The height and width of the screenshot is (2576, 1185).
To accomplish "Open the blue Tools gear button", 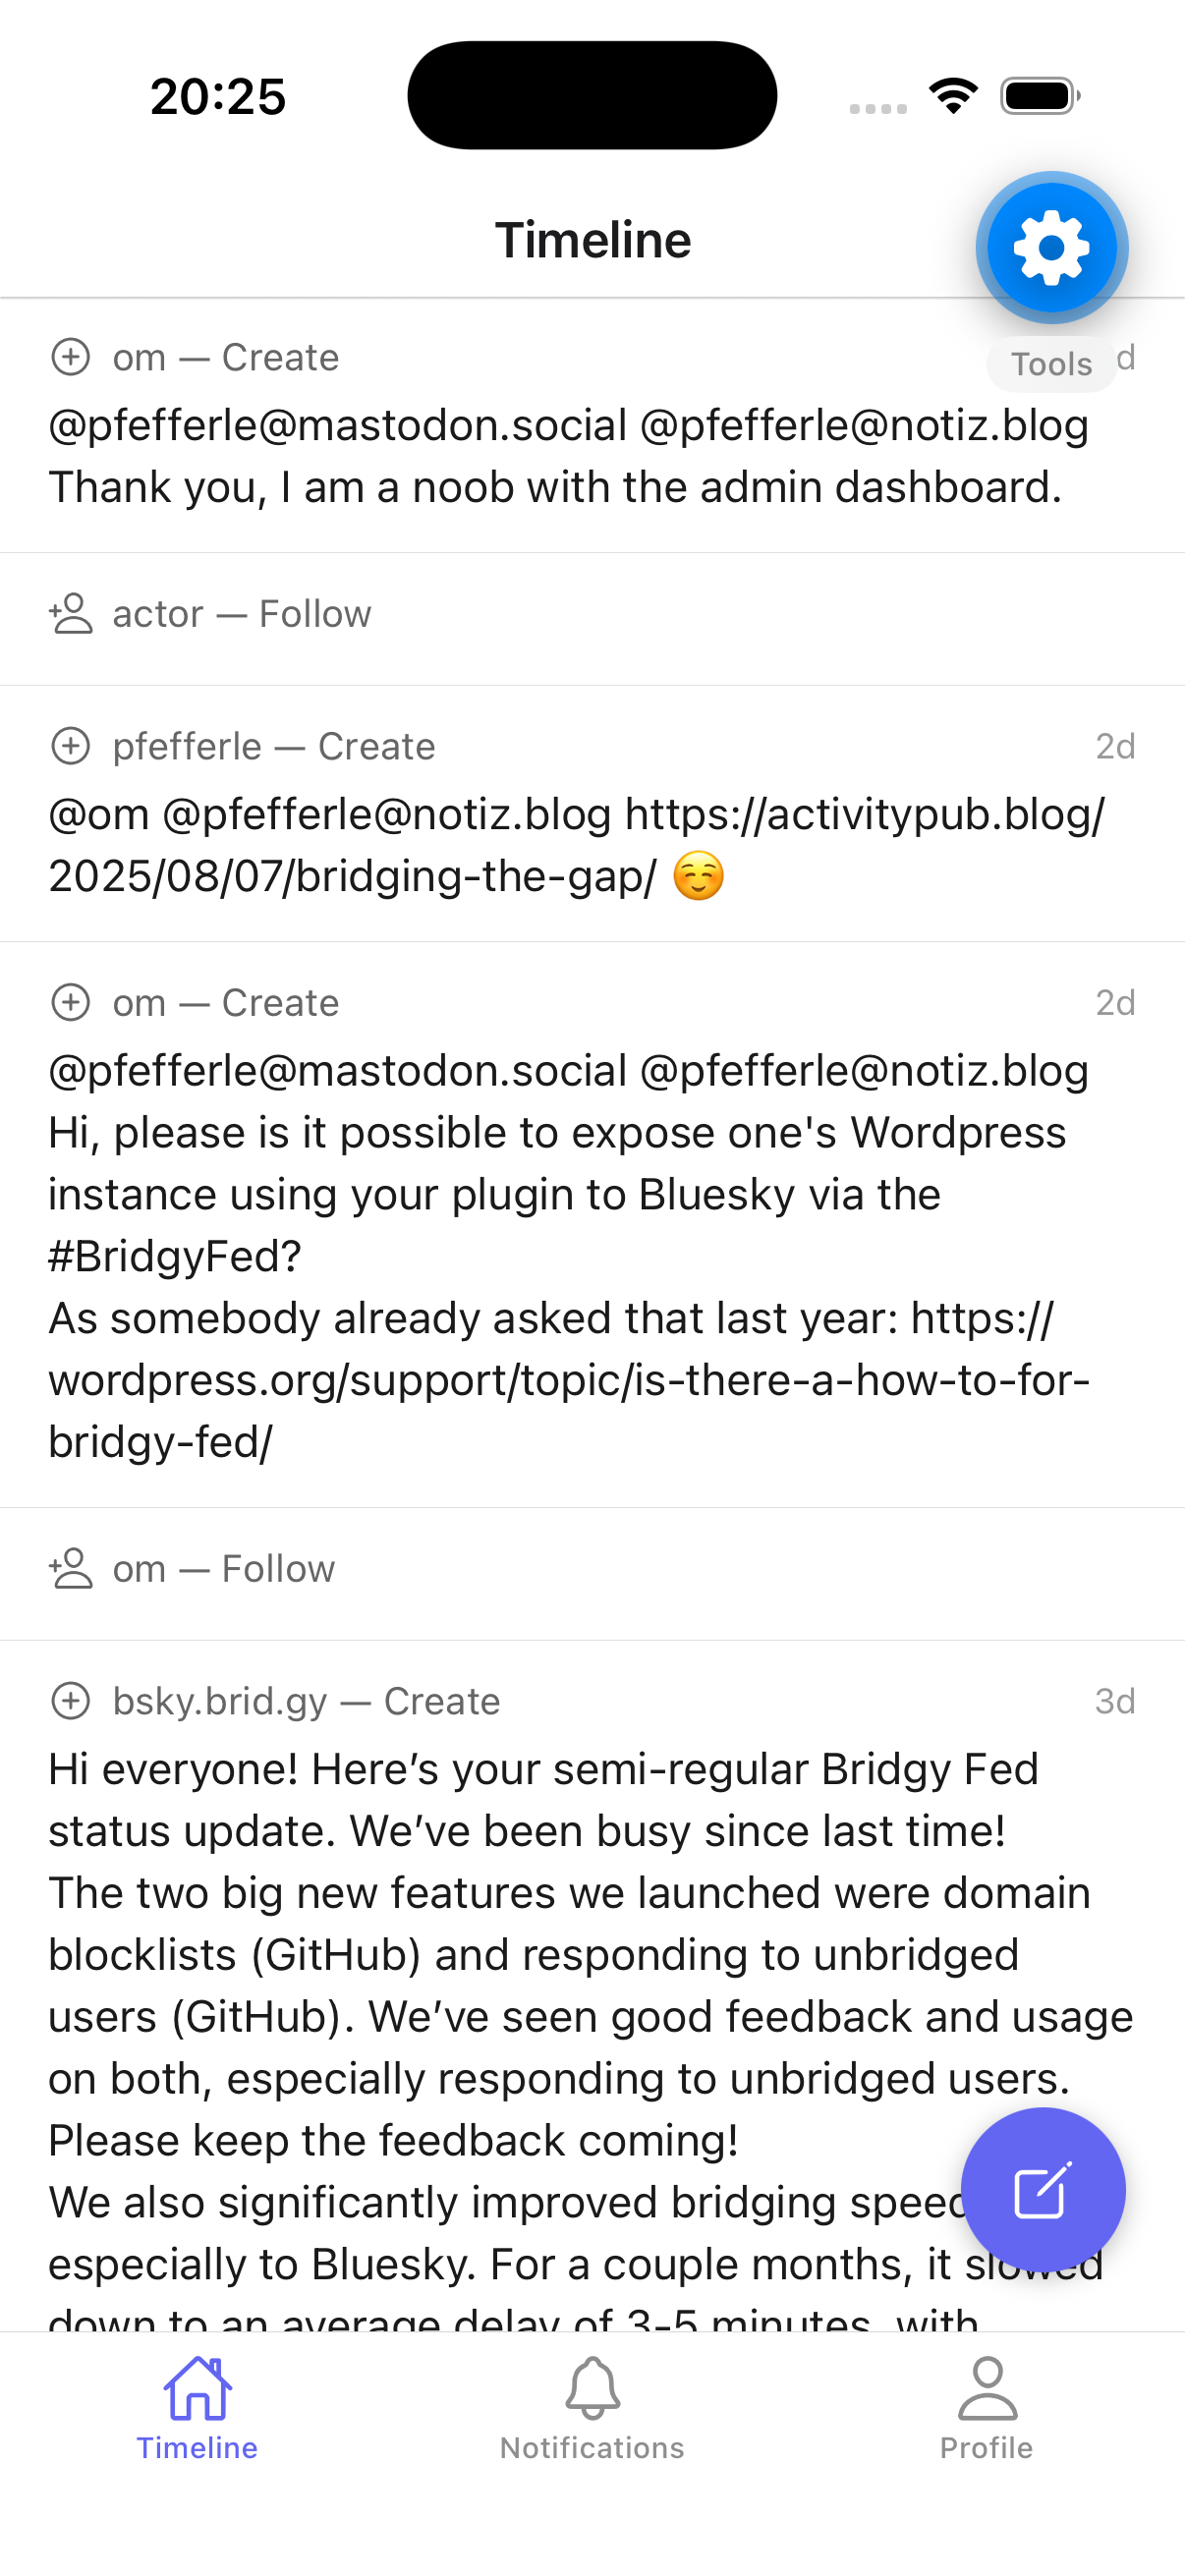I will coord(1051,248).
